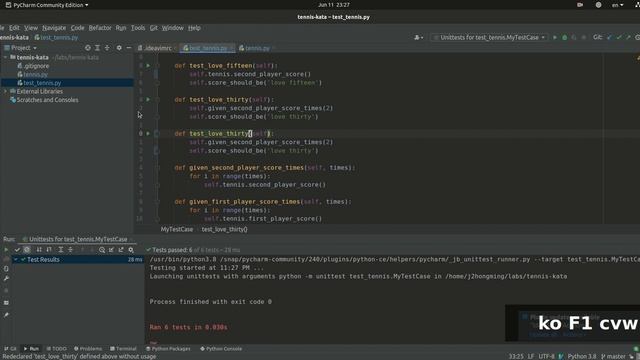Click the user account icon dropdown in toolbar
This screenshot has height=360, width=640.
[418, 37]
